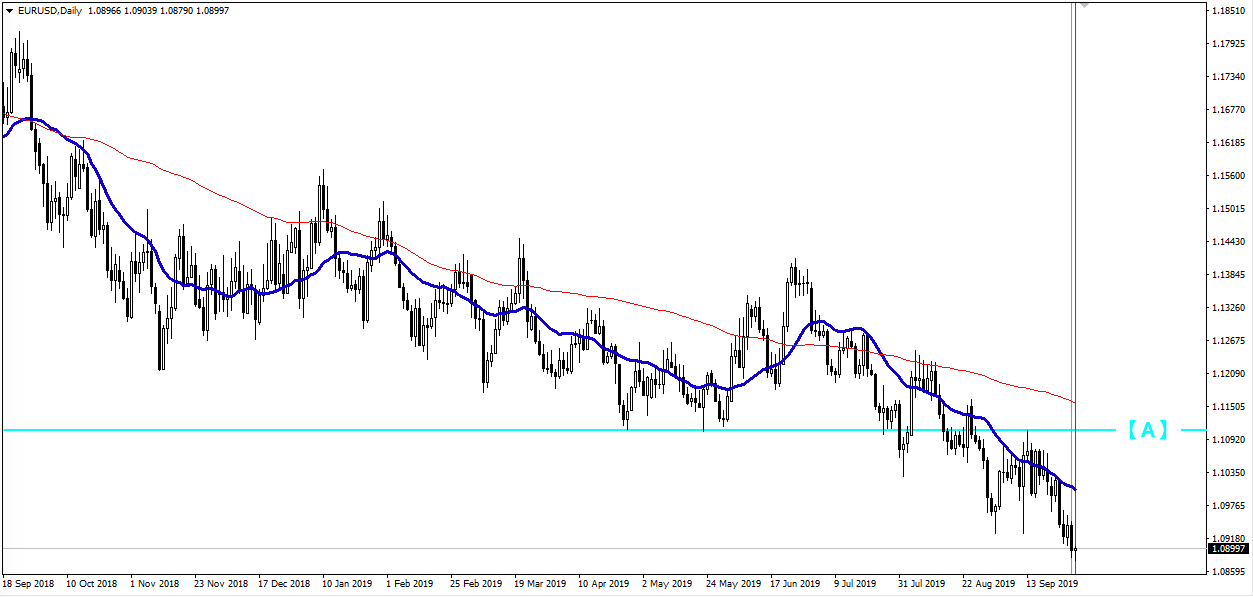Click the 17 Jun 2019 date label
The width and height of the screenshot is (1253, 597).
[x=794, y=583]
